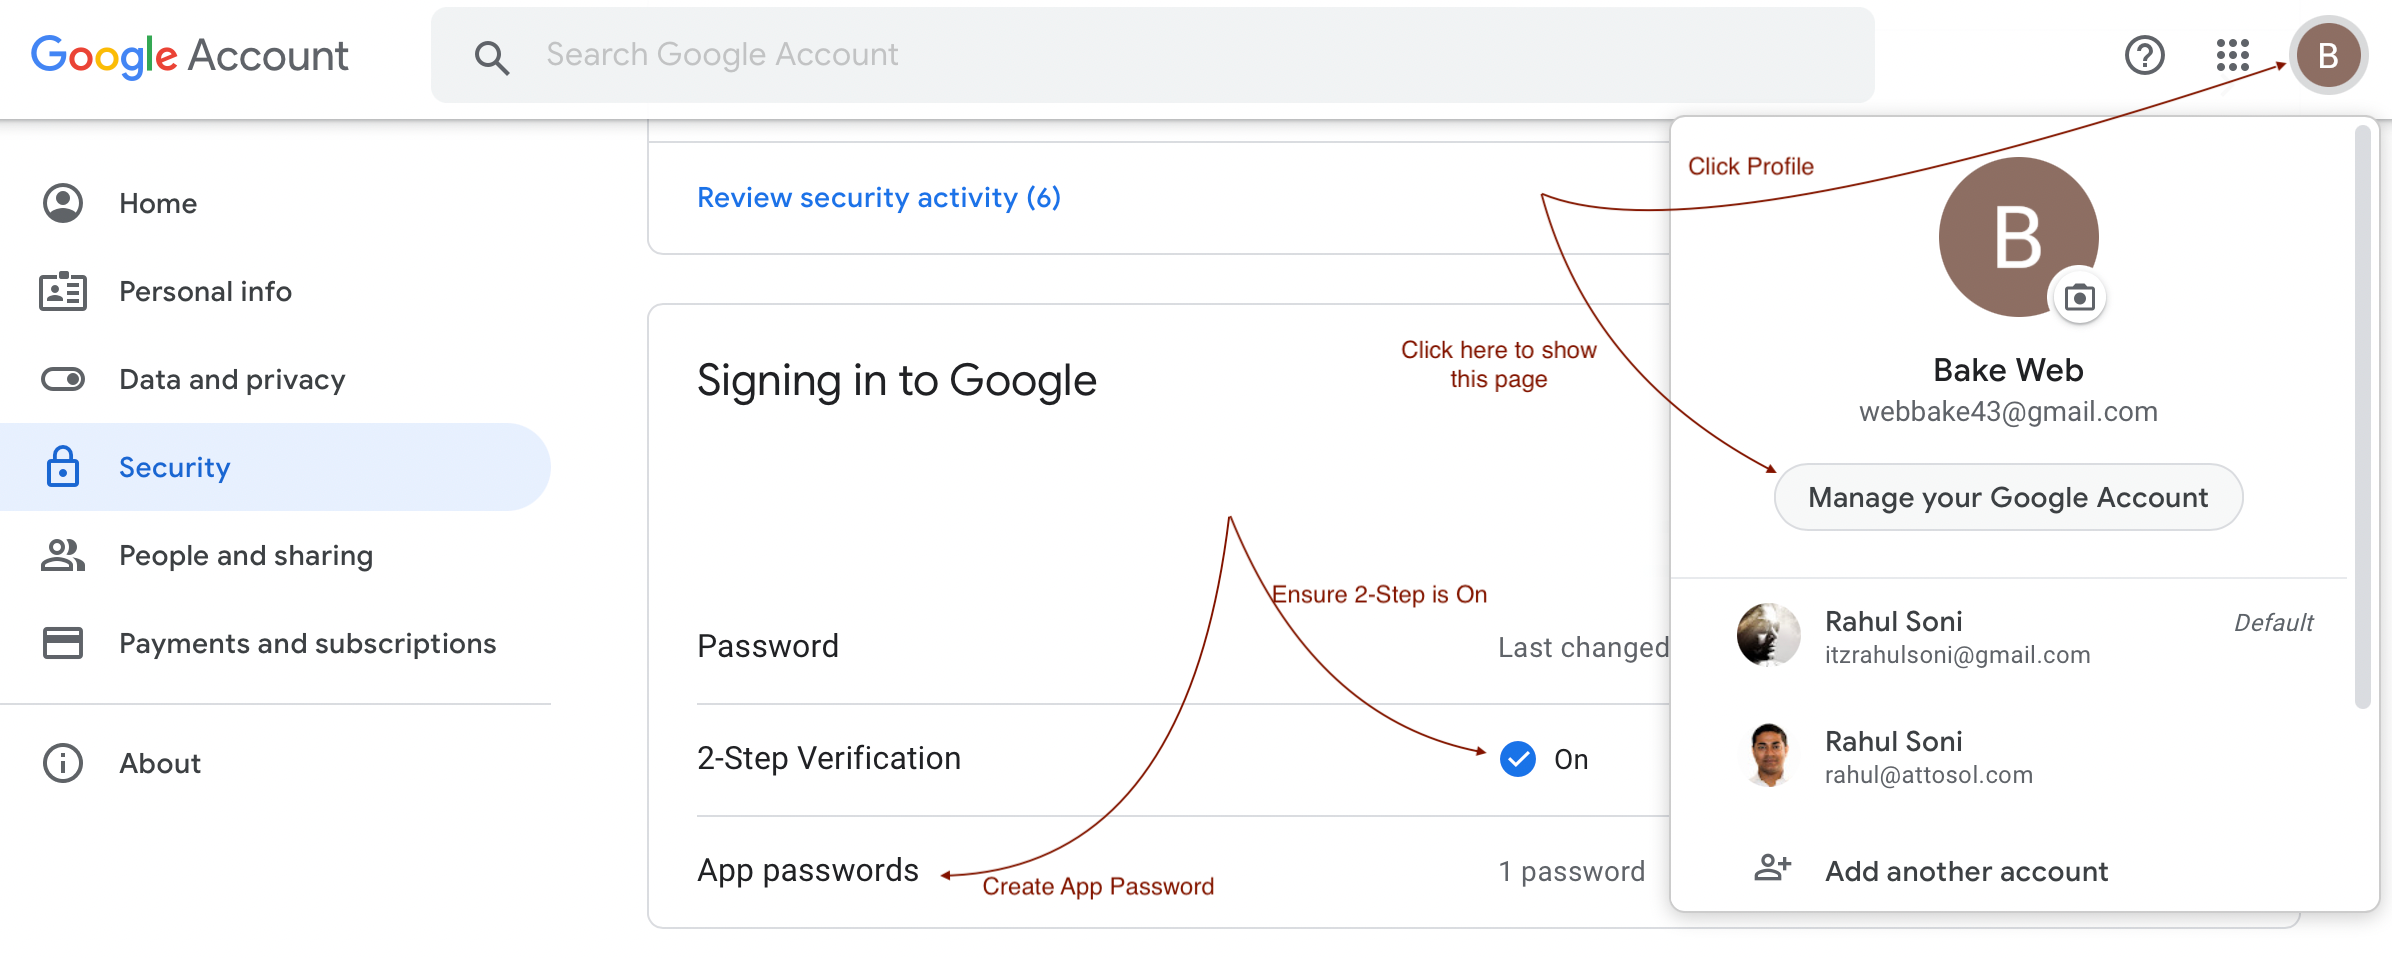Screen dimensions: 2392x958
Task: Click the Security lock icon in sidebar
Action: coord(63,466)
